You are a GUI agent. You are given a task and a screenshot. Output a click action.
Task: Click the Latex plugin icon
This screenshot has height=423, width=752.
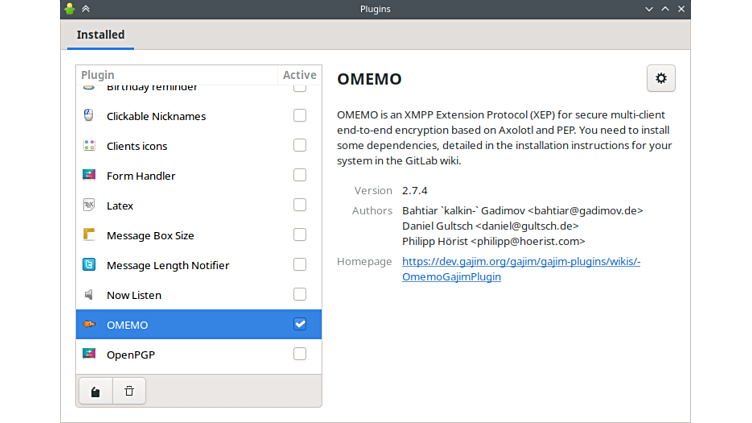point(88,206)
